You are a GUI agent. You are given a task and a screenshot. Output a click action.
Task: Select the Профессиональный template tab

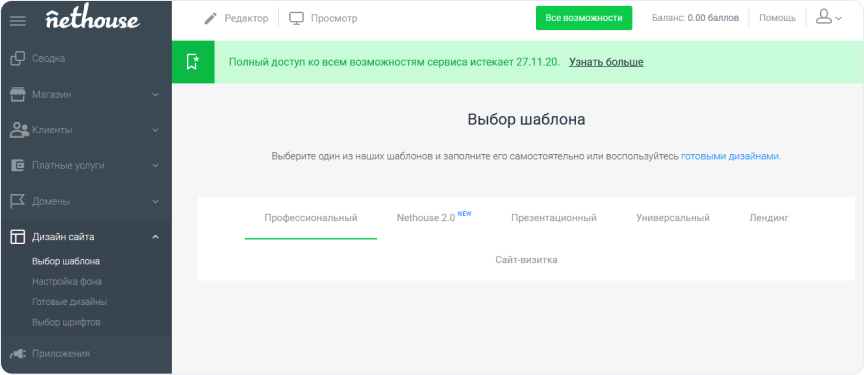[311, 218]
